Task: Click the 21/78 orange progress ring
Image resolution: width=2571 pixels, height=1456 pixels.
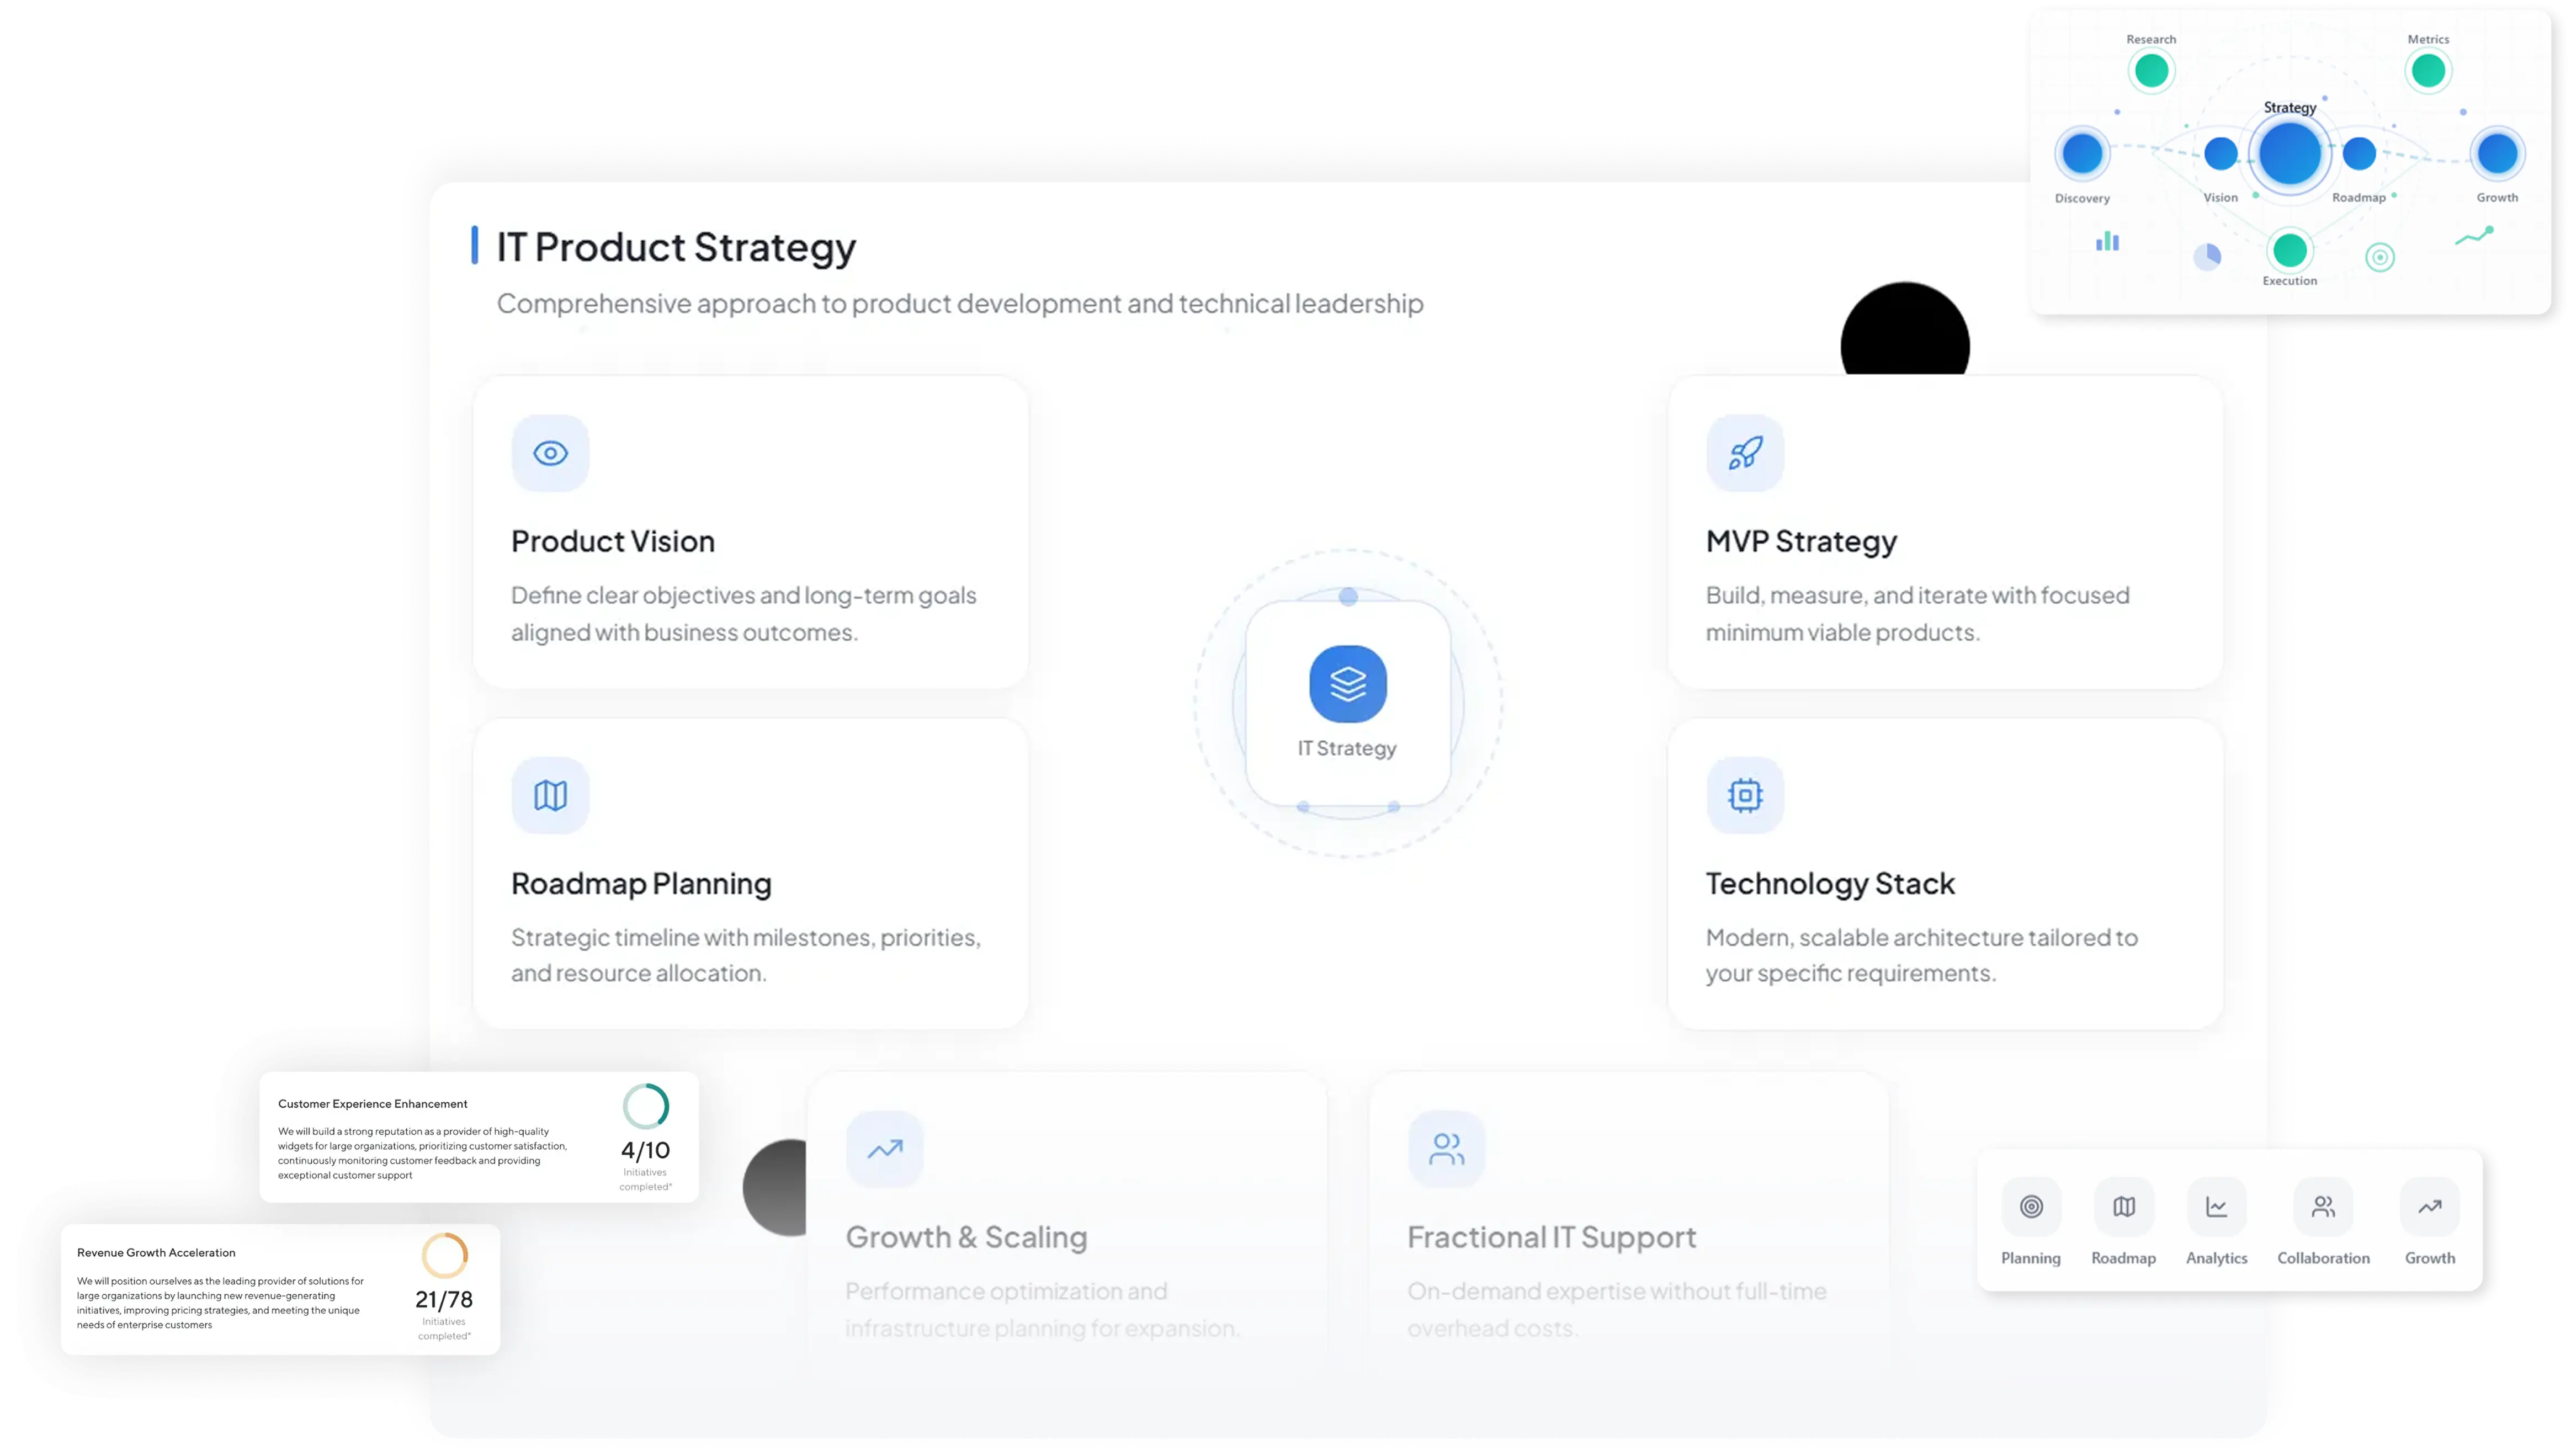Action: pyautogui.click(x=444, y=1255)
